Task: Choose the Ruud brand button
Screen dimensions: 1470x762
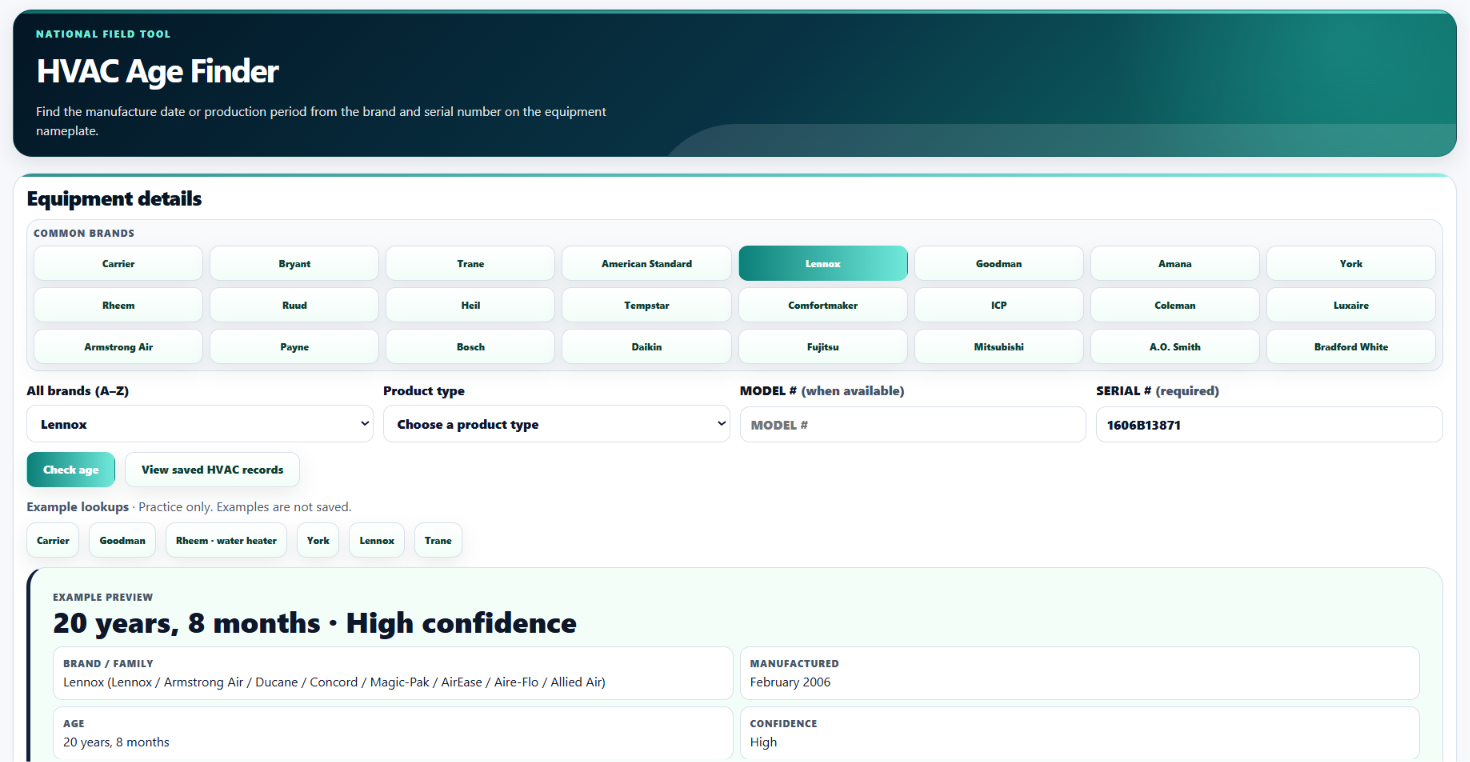Action: [294, 305]
